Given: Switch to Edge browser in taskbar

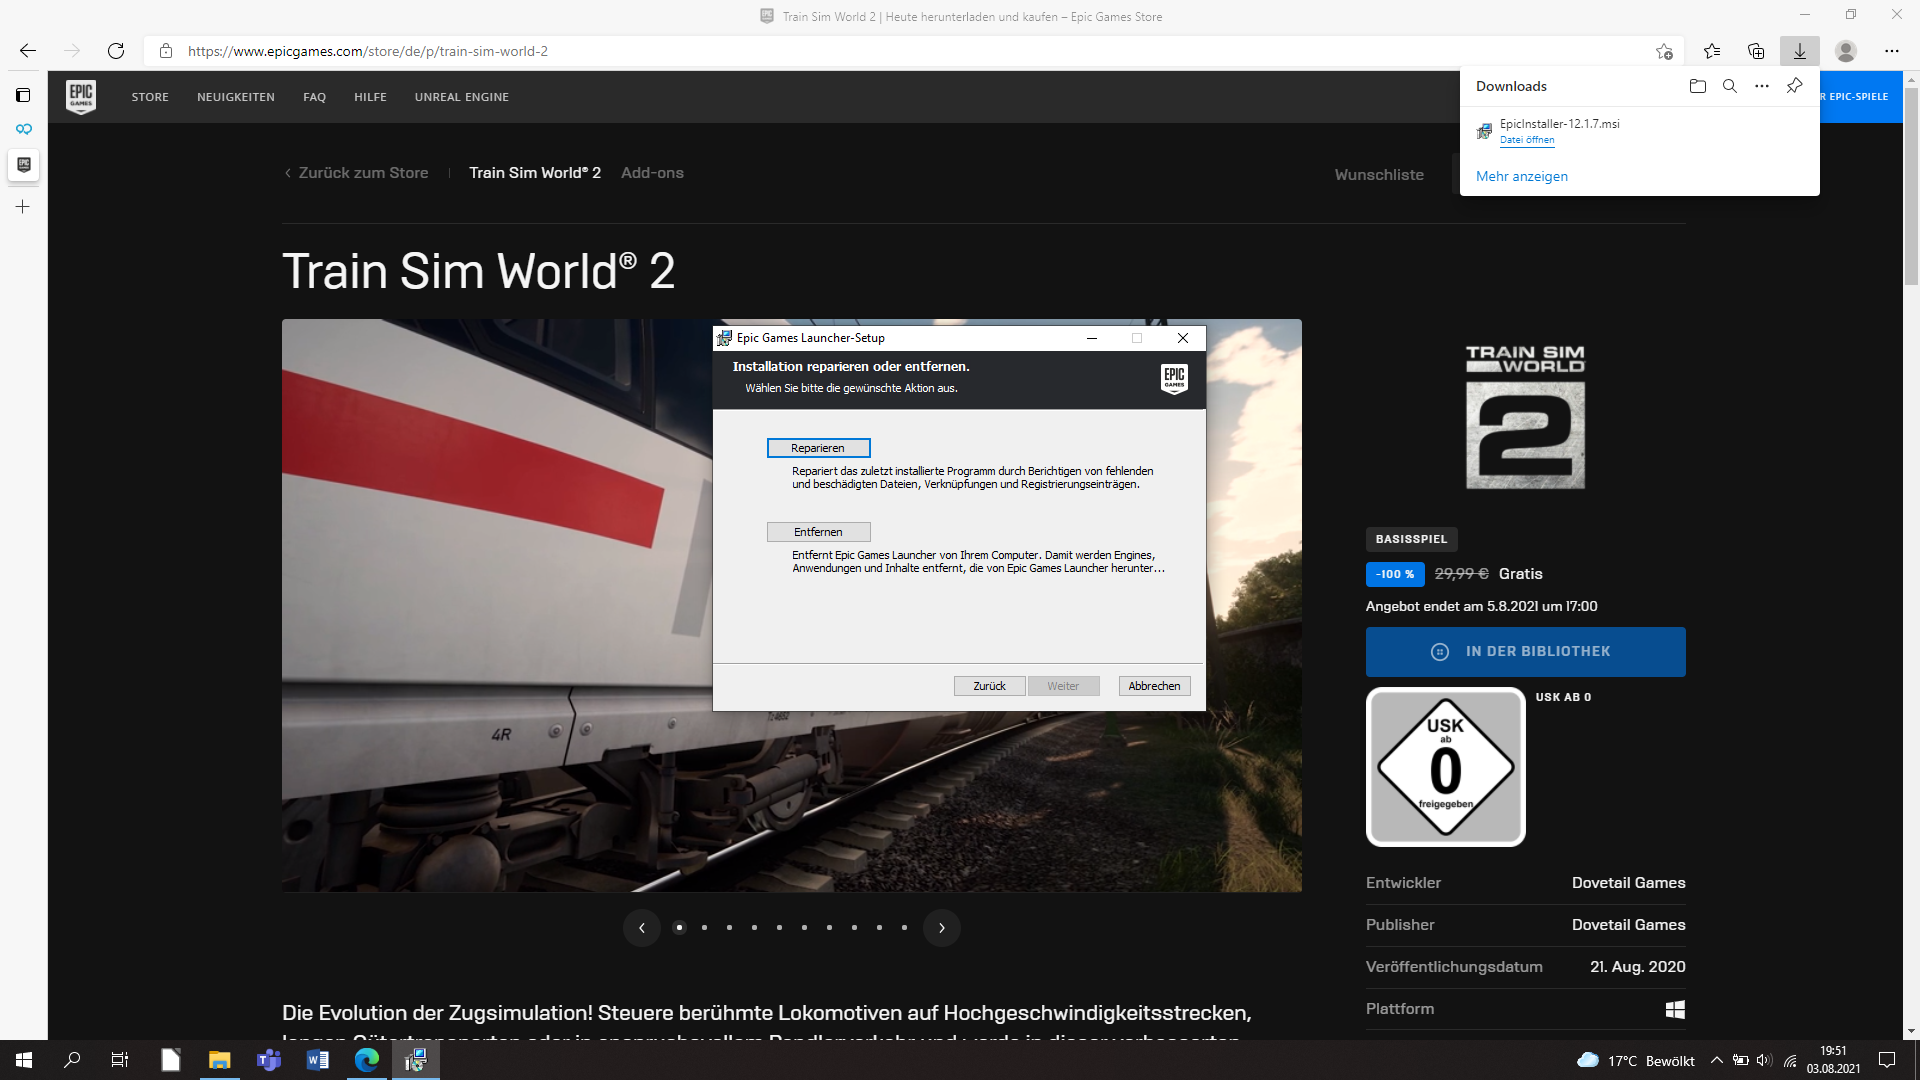Looking at the screenshot, I should click(367, 1060).
